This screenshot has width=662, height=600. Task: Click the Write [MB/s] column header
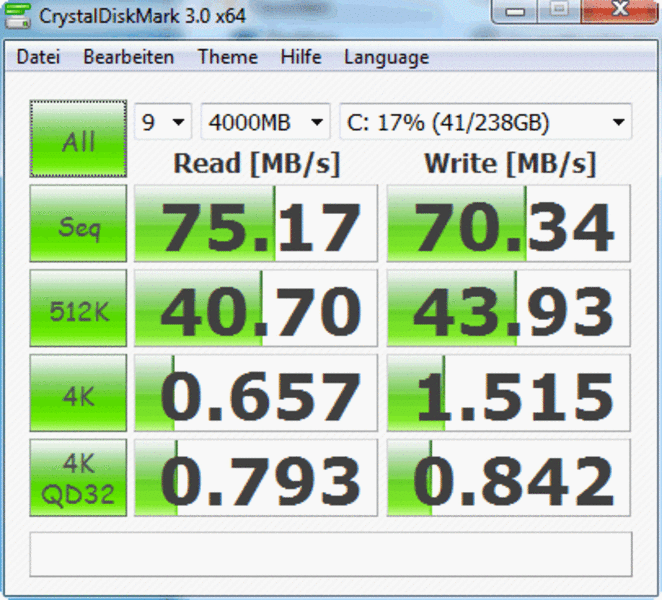pyautogui.click(x=510, y=163)
